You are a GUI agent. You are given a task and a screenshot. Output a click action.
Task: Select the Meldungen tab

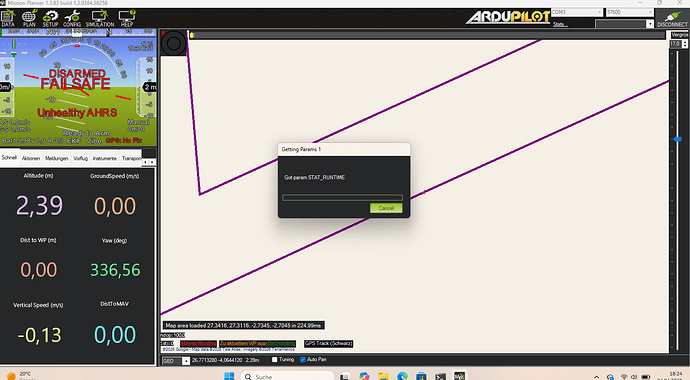(x=57, y=158)
